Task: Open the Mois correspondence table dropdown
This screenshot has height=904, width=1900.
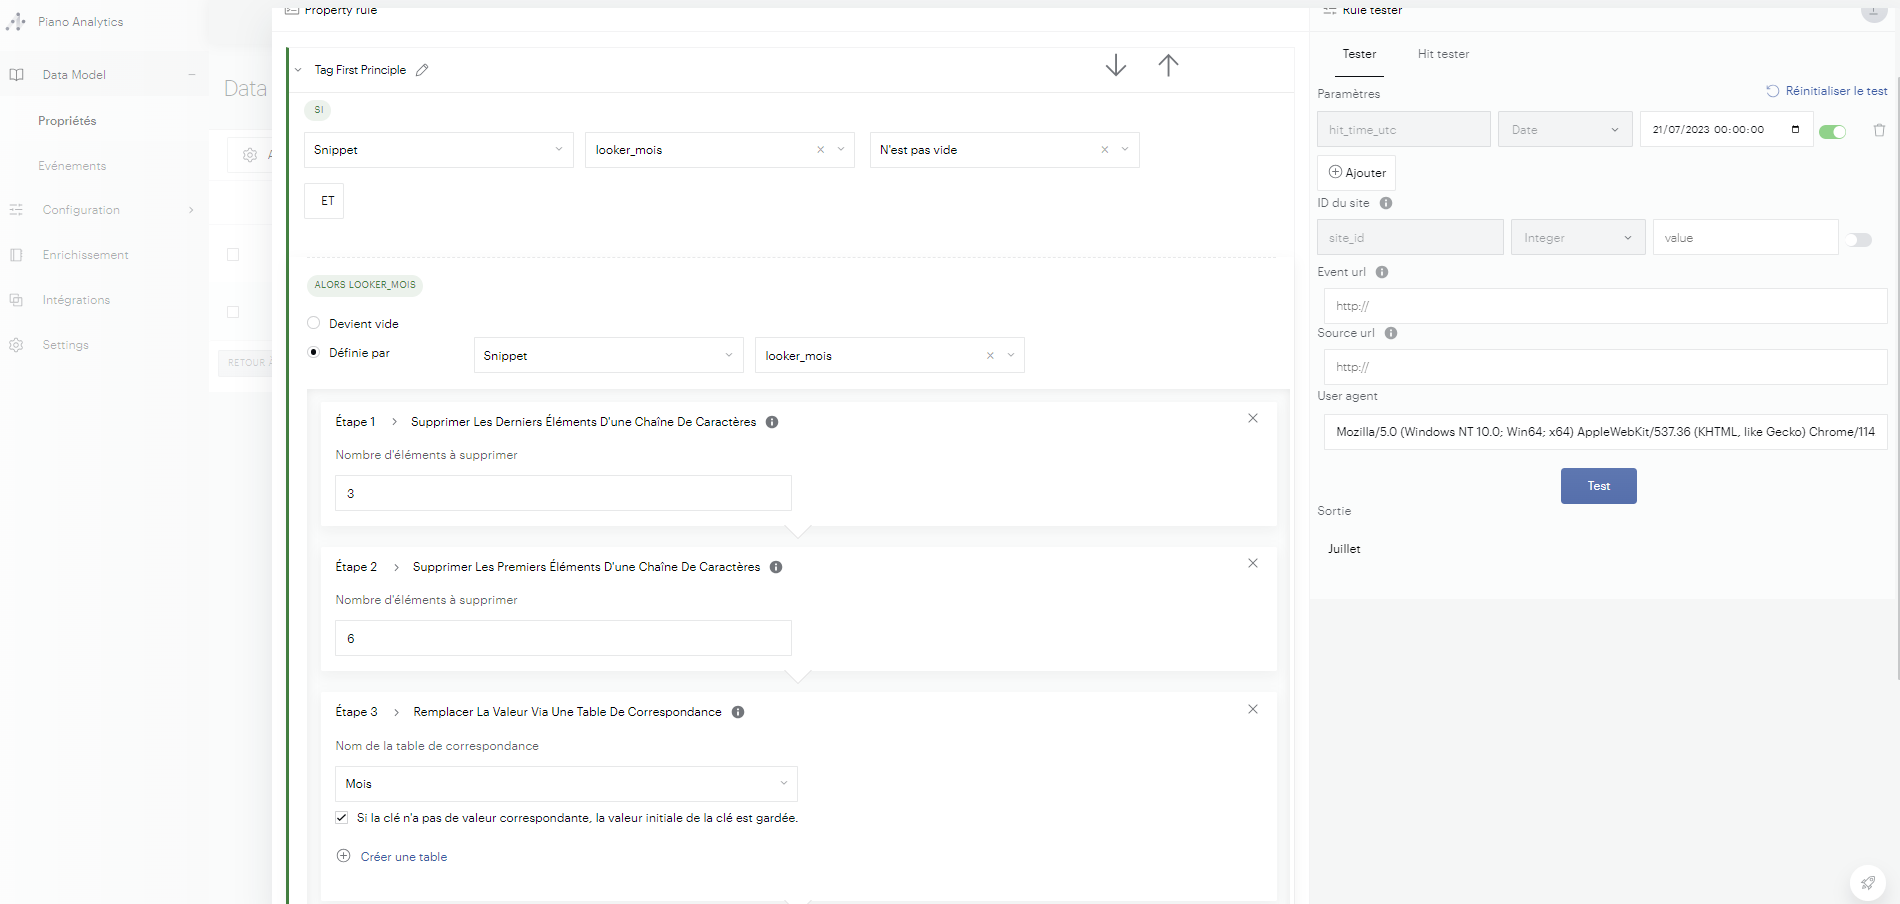Action: click(x=783, y=783)
